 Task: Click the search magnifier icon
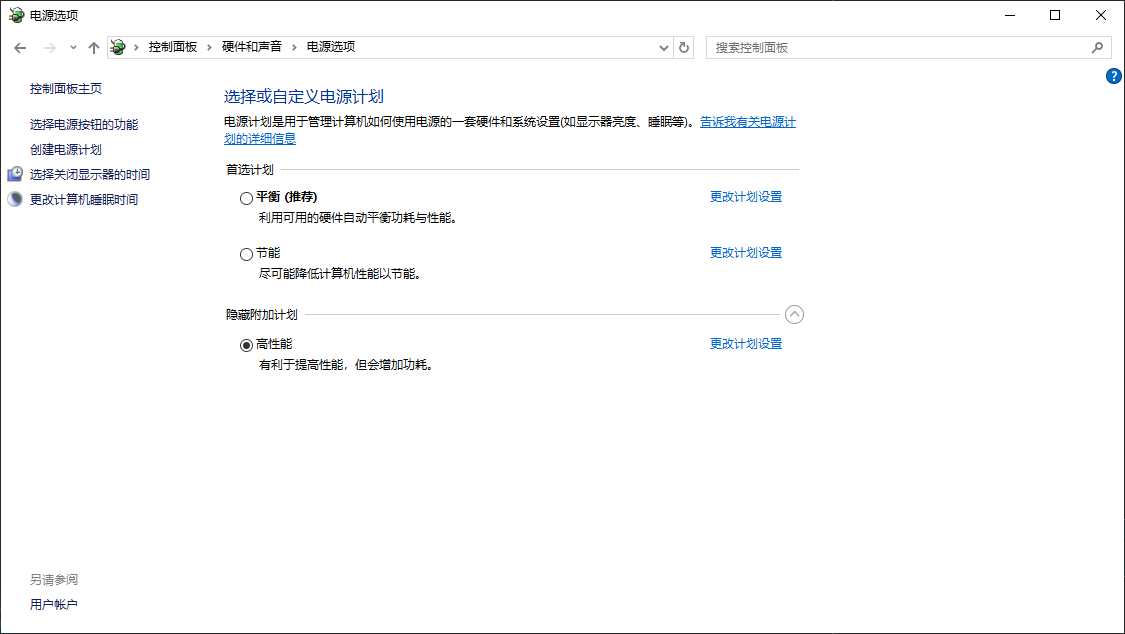(1097, 47)
